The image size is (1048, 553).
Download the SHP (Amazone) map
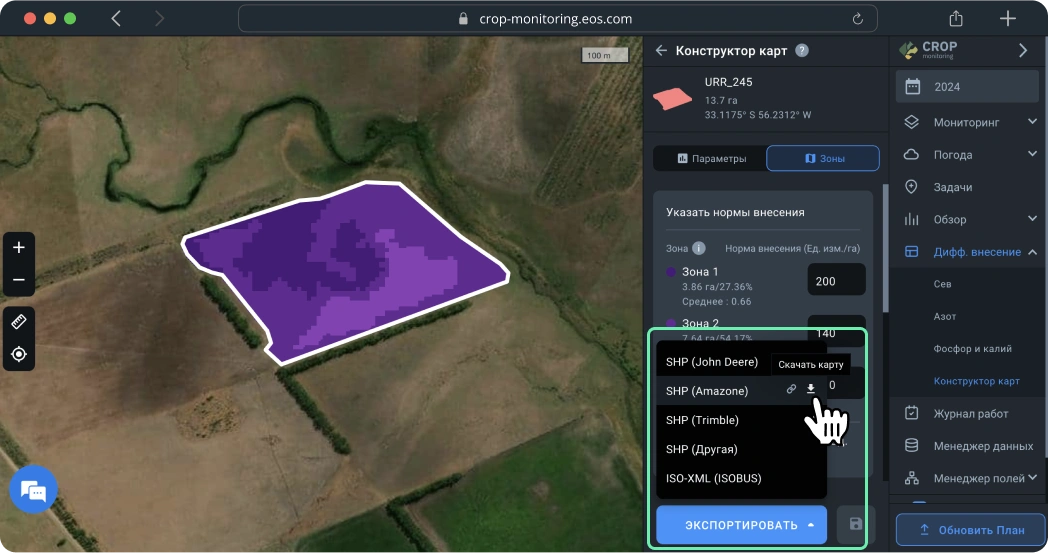coord(811,389)
